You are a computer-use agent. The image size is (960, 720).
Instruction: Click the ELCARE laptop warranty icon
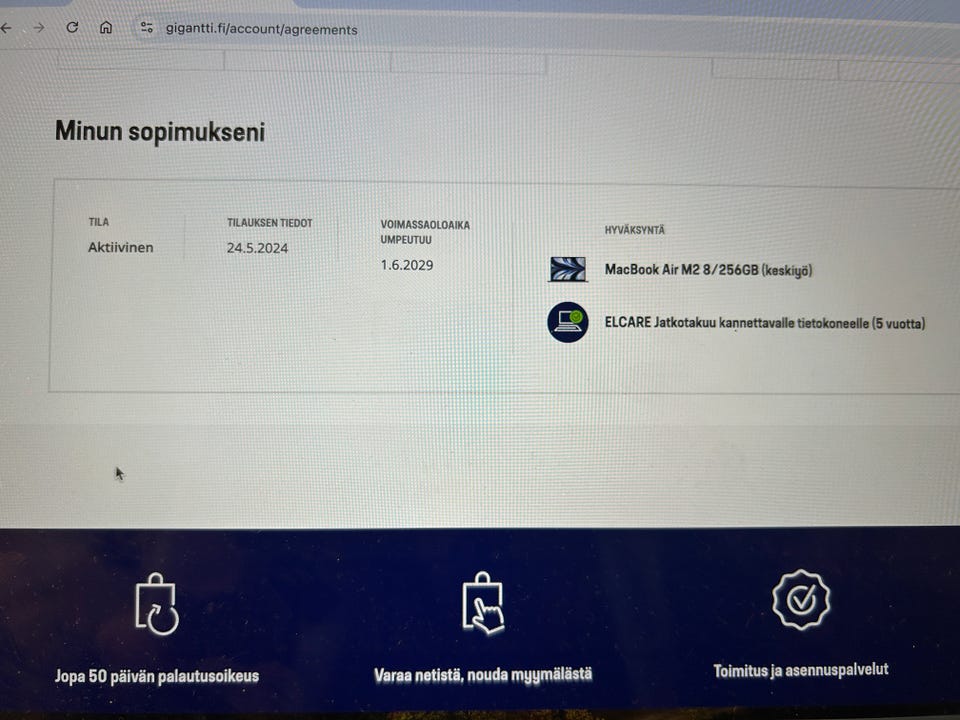click(568, 322)
